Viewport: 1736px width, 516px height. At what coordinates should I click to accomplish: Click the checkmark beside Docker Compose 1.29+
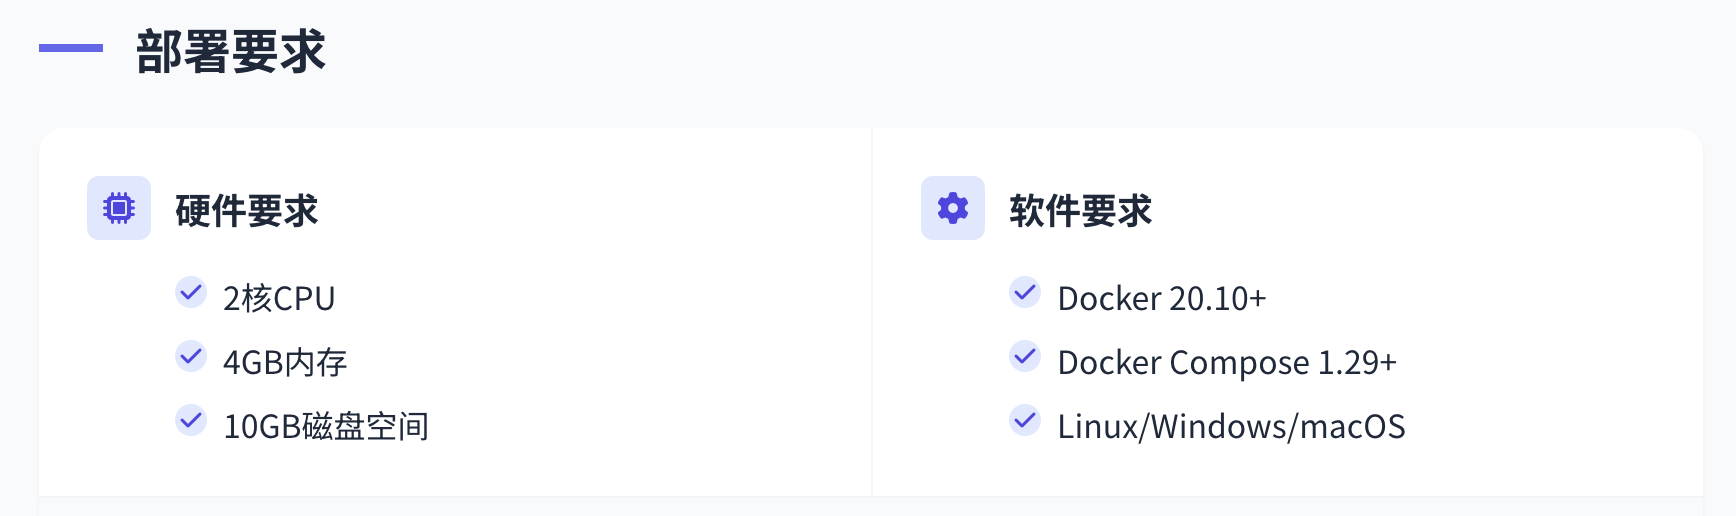tap(1025, 356)
